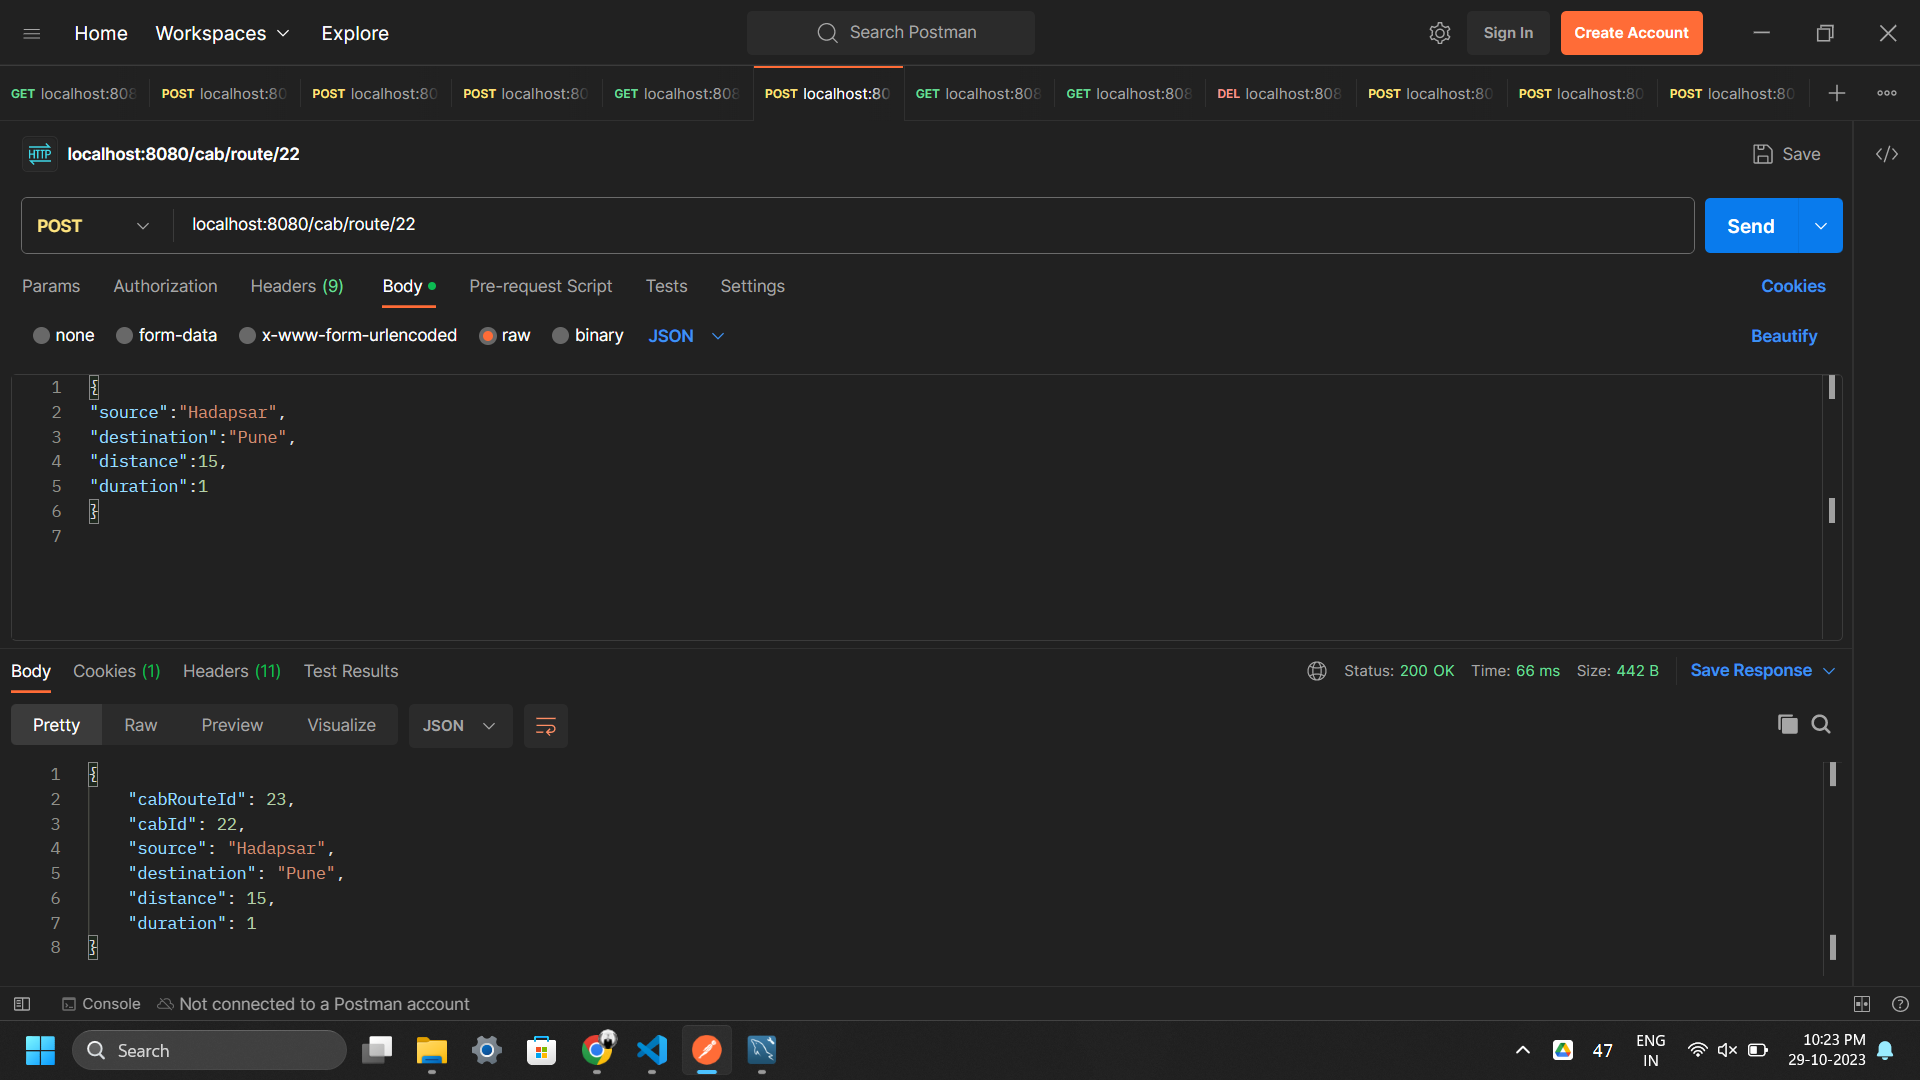Search within response using magnifier icon
This screenshot has height=1080, width=1920.
(x=1821, y=725)
